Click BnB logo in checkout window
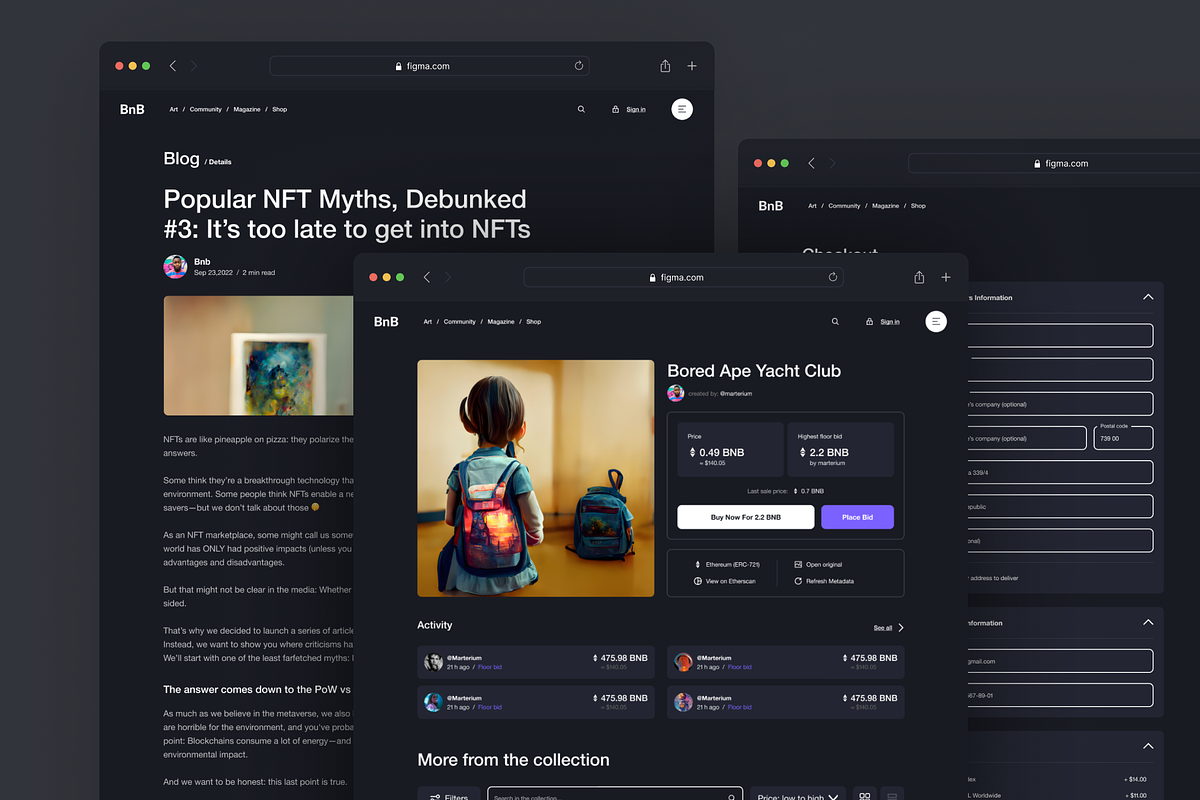Image resolution: width=1200 pixels, height=800 pixels. pyautogui.click(x=771, y=206)
